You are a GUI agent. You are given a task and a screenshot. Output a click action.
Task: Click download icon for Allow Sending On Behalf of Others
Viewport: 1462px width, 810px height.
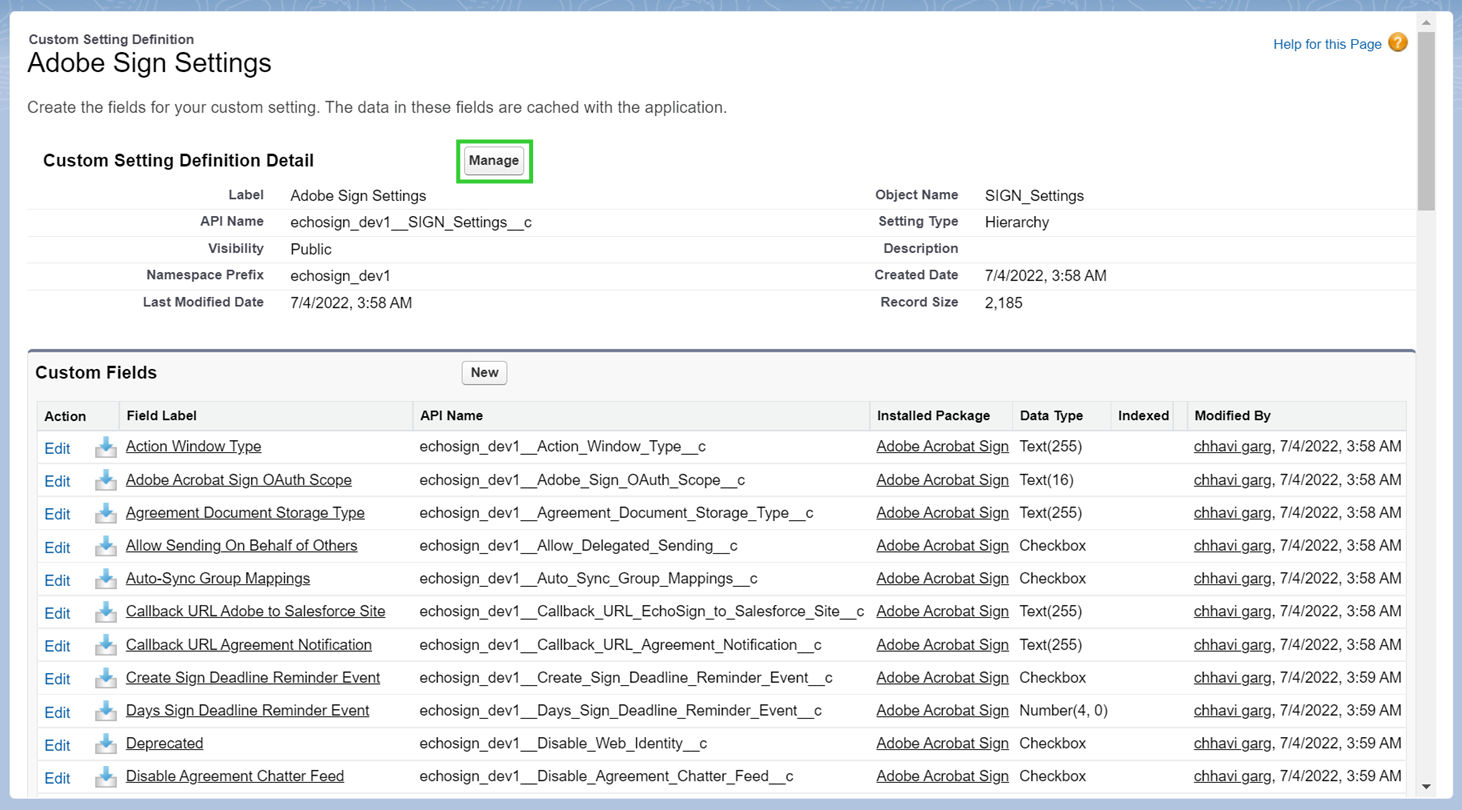point(105,546)
